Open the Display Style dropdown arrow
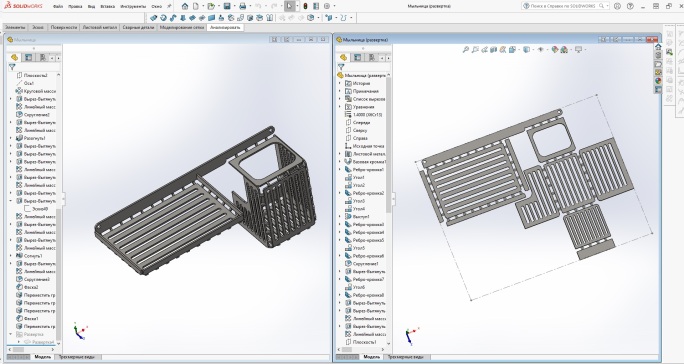Image resolution: width=684 pixels, height=364 pixels. click(533, 50)
